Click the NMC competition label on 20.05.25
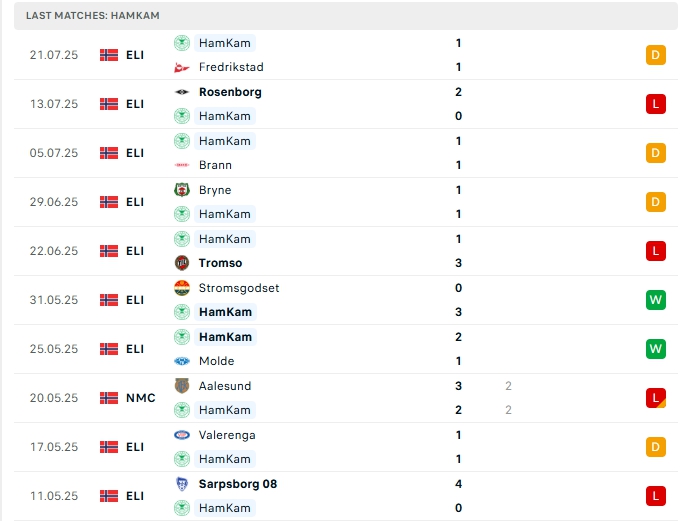This screenshot has width=686, height=521. coord(141,398)
